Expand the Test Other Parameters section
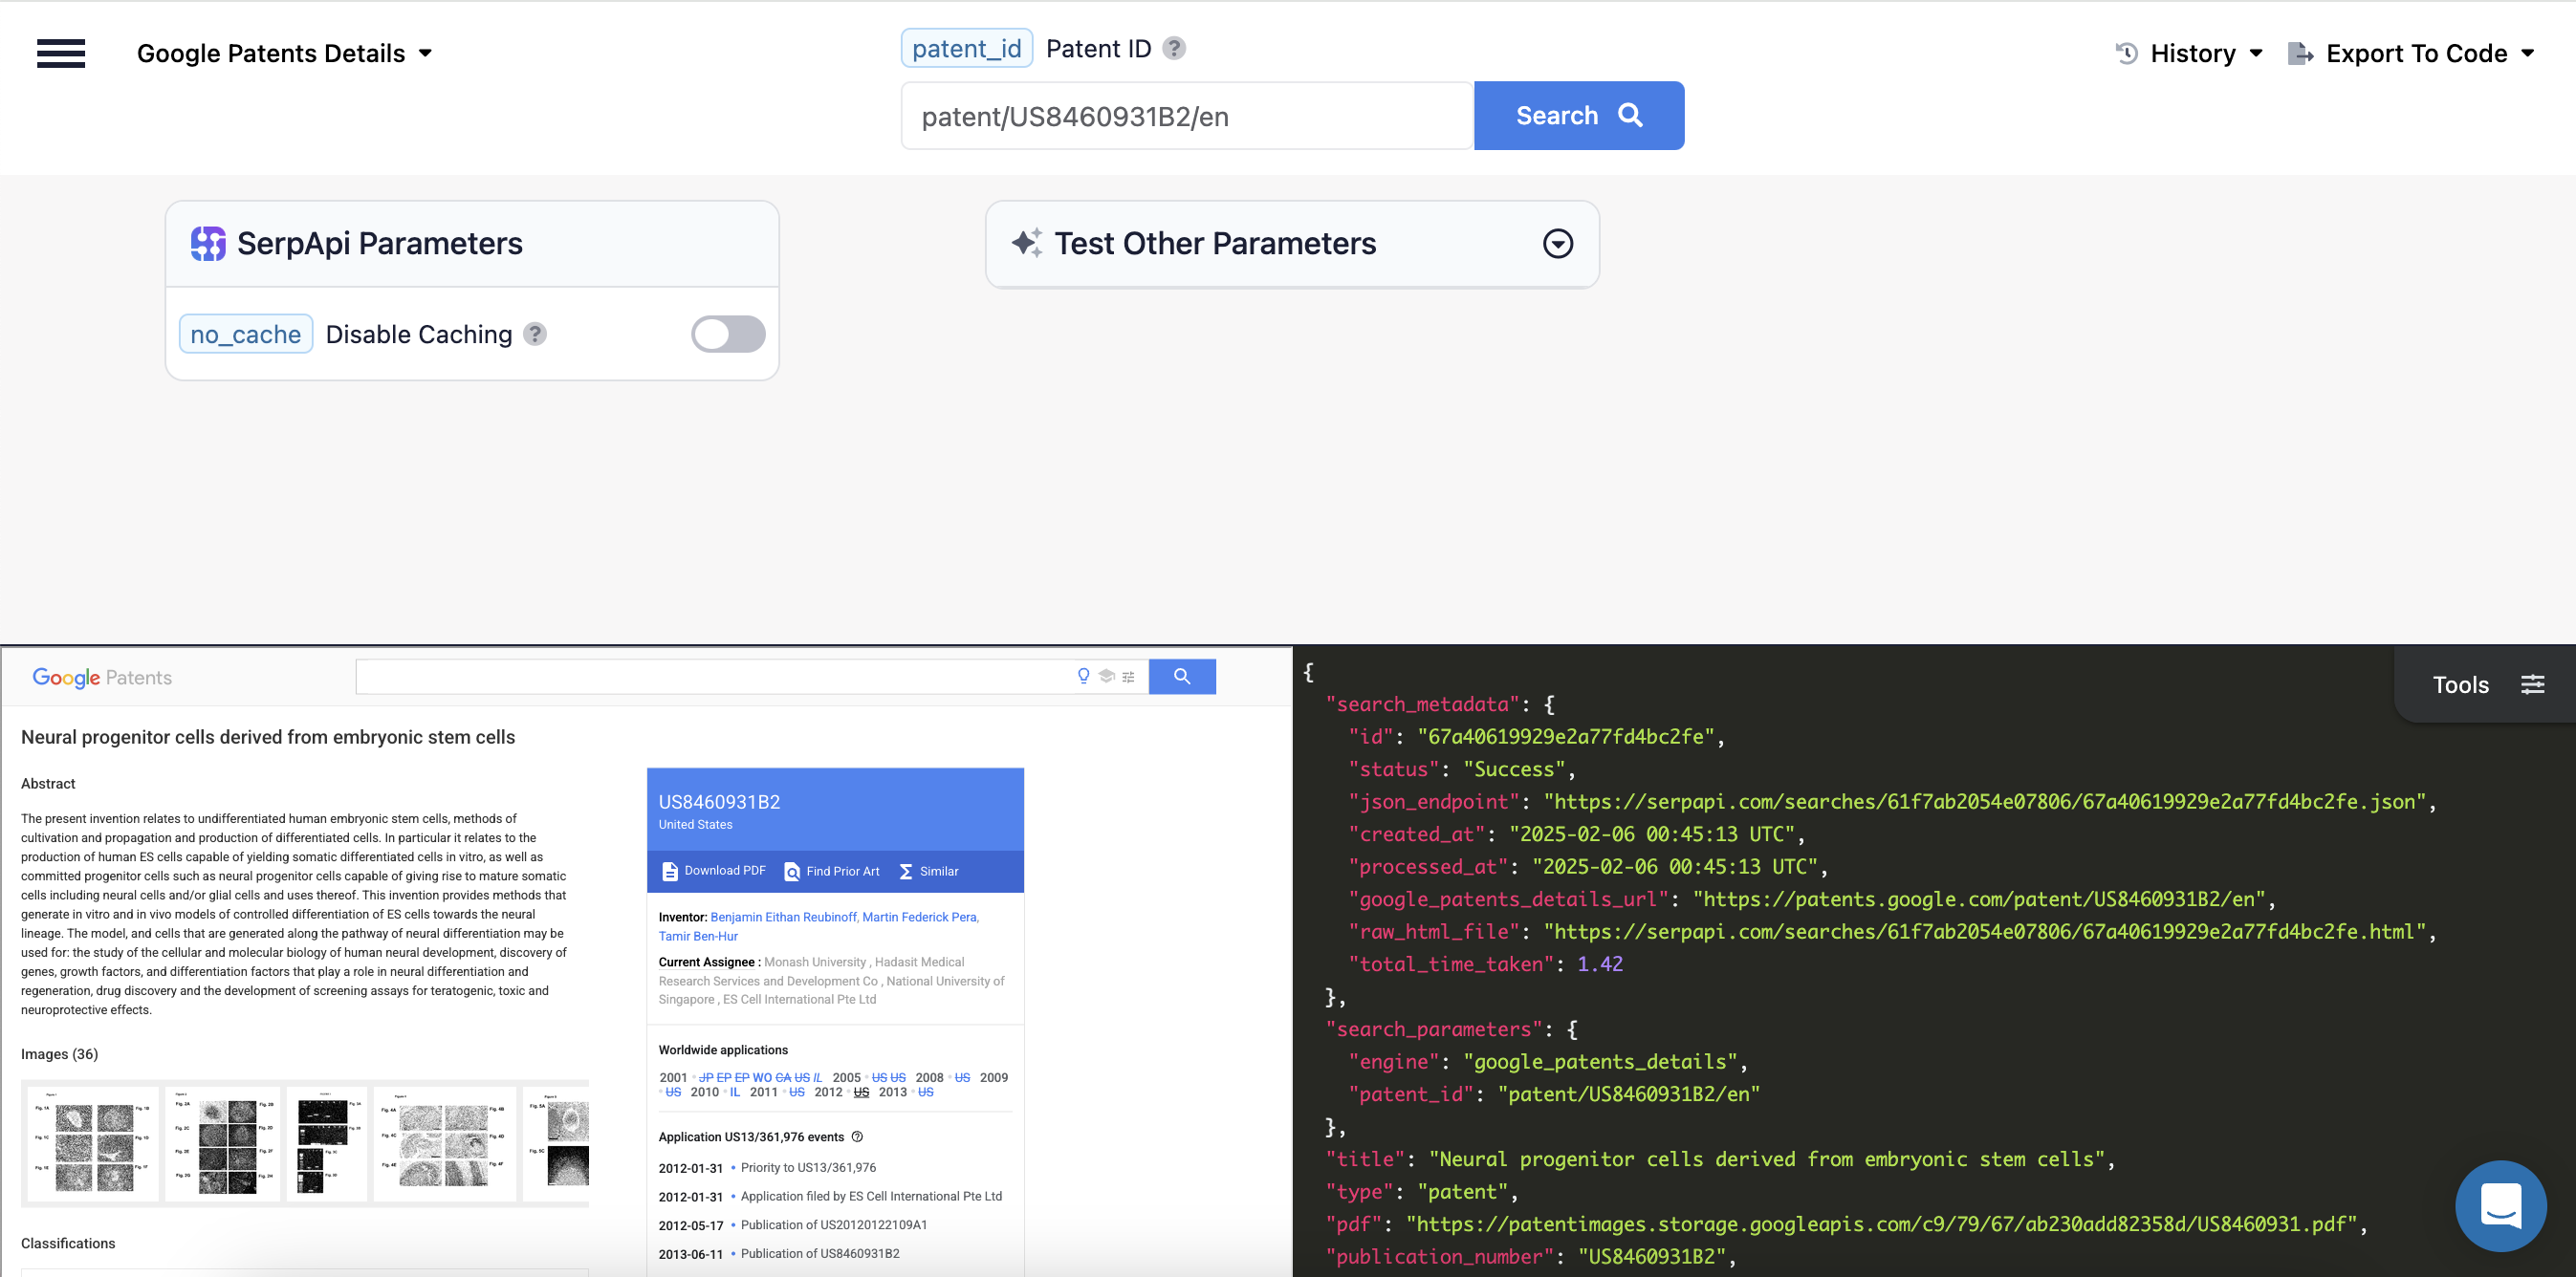2576x1277 pixels. 1557,243
